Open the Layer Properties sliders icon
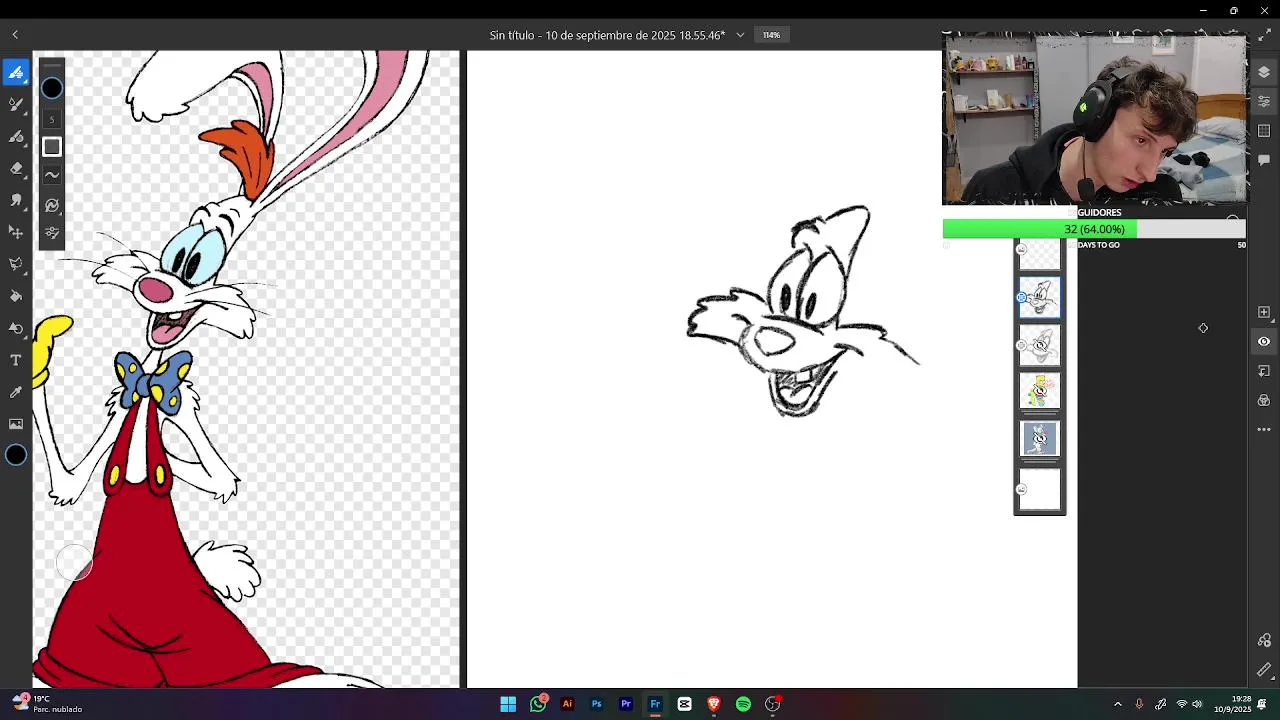 1264,102
